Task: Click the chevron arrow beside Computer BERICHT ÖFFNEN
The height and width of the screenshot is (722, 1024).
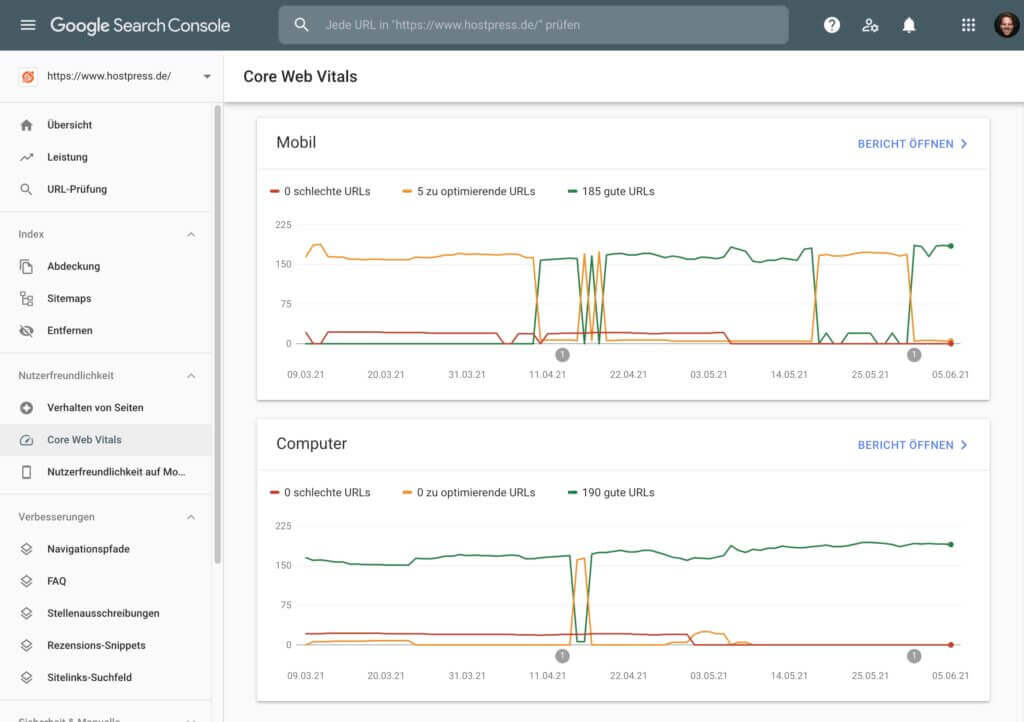Action: pos(964,445)
